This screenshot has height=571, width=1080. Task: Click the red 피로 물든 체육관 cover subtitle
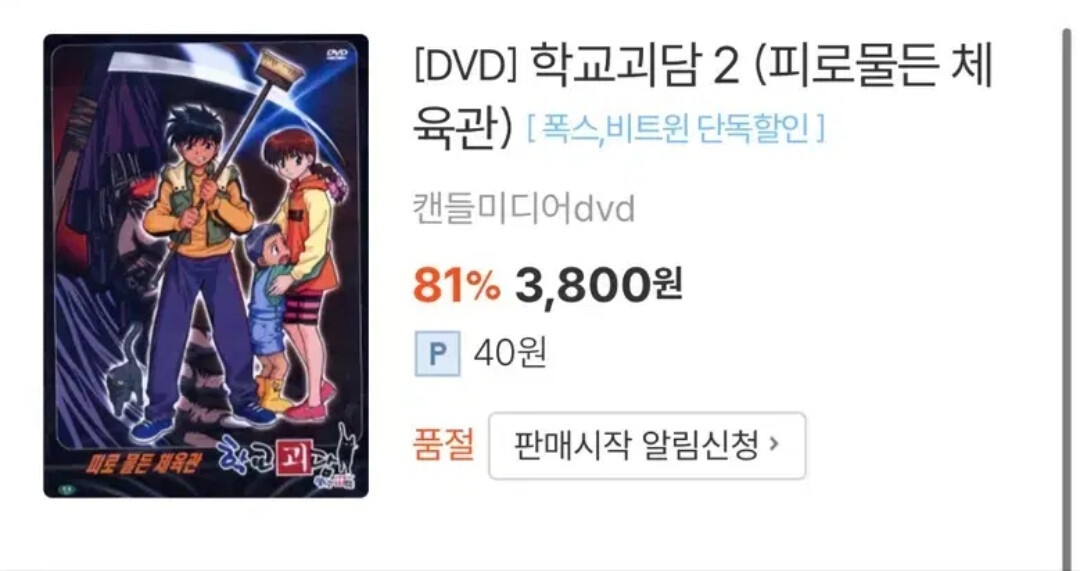[143, 465]
